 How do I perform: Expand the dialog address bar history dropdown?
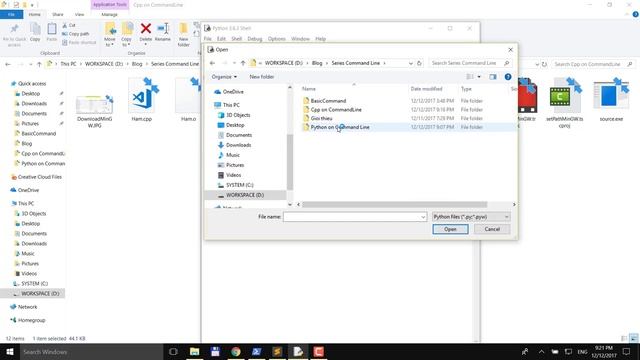[411, 63]
